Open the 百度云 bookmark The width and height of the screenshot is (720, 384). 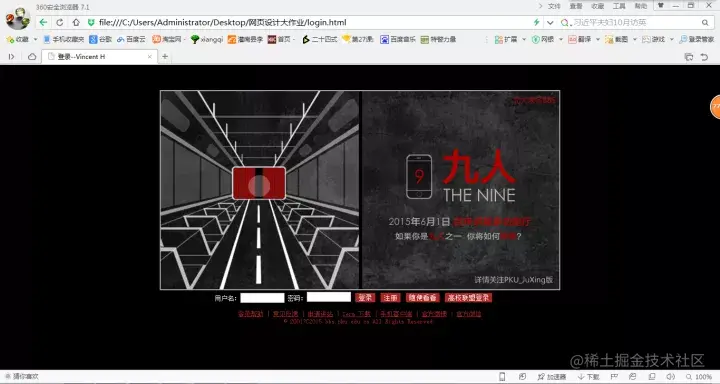point(131,40)
